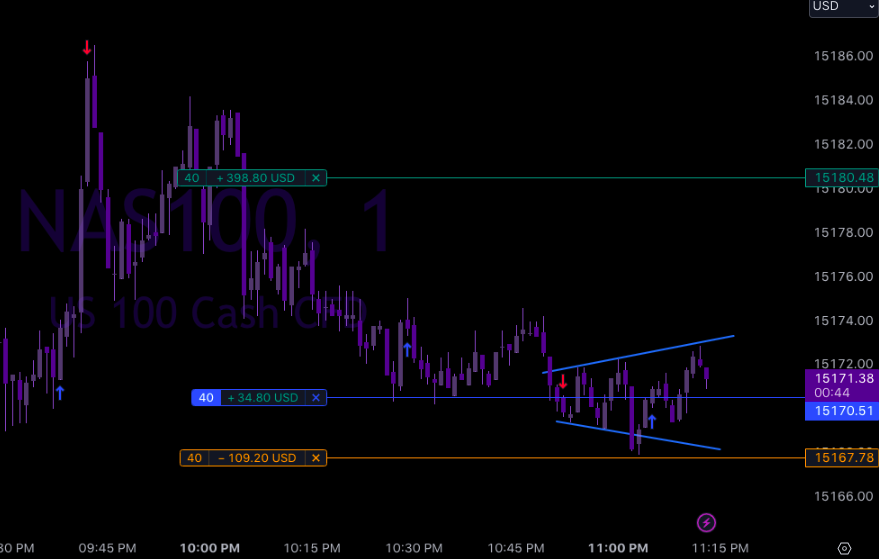Click the 15180.48 take profit price tag
Viewport: 879px width, 559px height.
coord(842,178)
